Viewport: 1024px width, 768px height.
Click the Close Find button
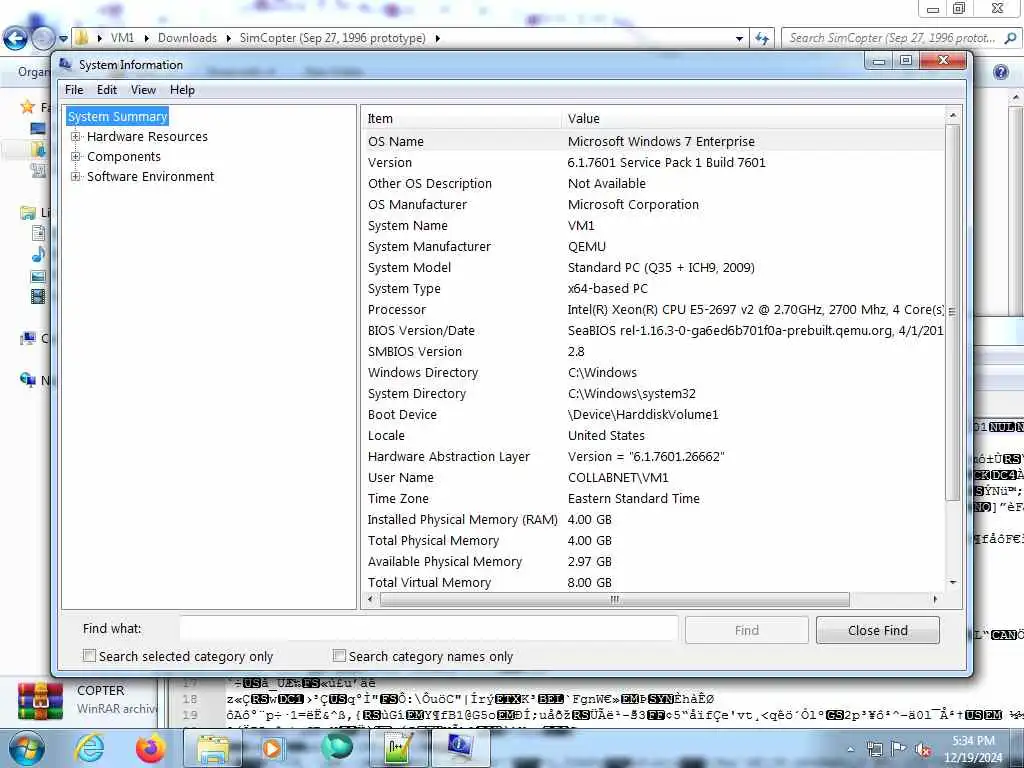coord(877,630)
